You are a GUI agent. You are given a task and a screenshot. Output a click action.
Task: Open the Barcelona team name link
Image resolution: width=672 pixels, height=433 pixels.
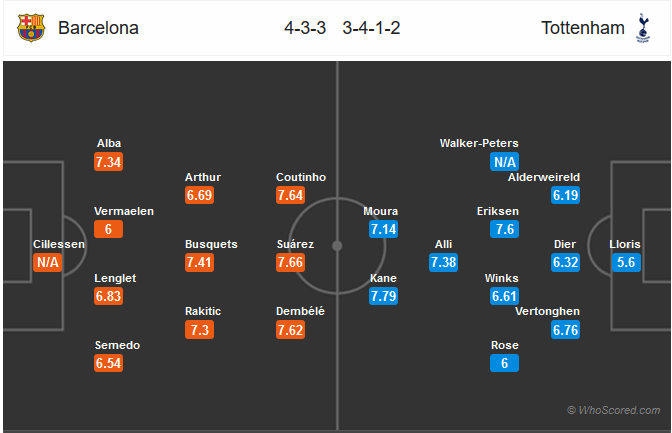pos(98,28)
